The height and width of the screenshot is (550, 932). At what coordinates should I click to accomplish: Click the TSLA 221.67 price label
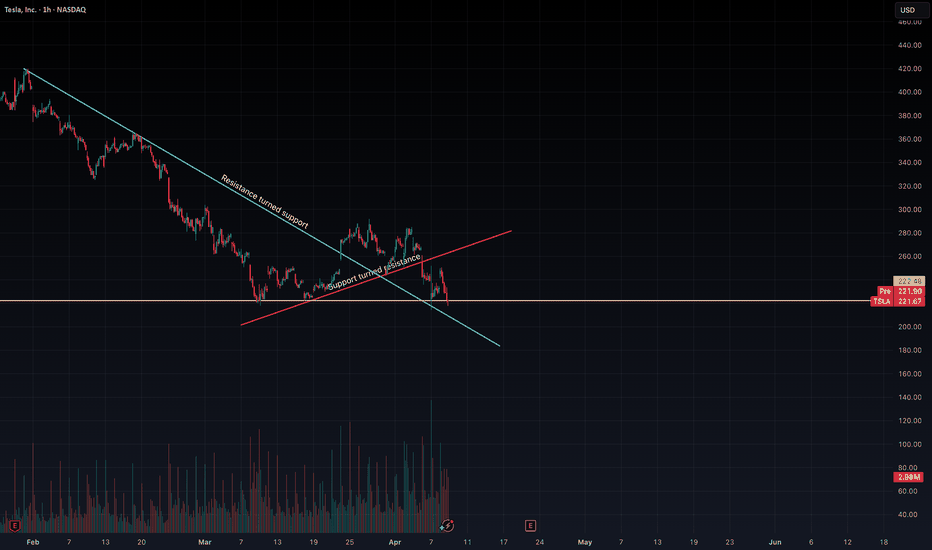point(898,301)
